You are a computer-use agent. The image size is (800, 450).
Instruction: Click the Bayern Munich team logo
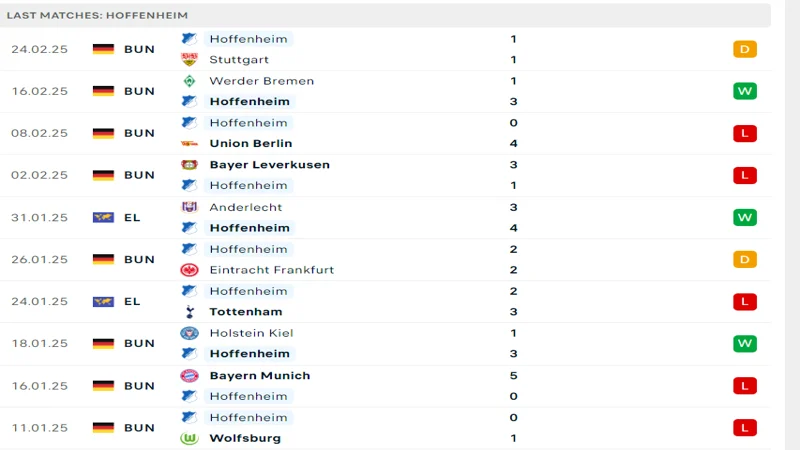click(189, 376)
